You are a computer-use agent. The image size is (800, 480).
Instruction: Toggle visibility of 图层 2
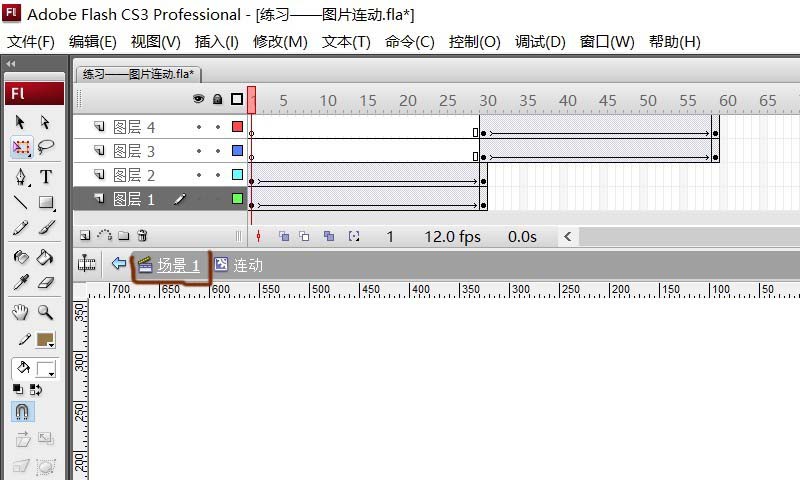point(199,175)
